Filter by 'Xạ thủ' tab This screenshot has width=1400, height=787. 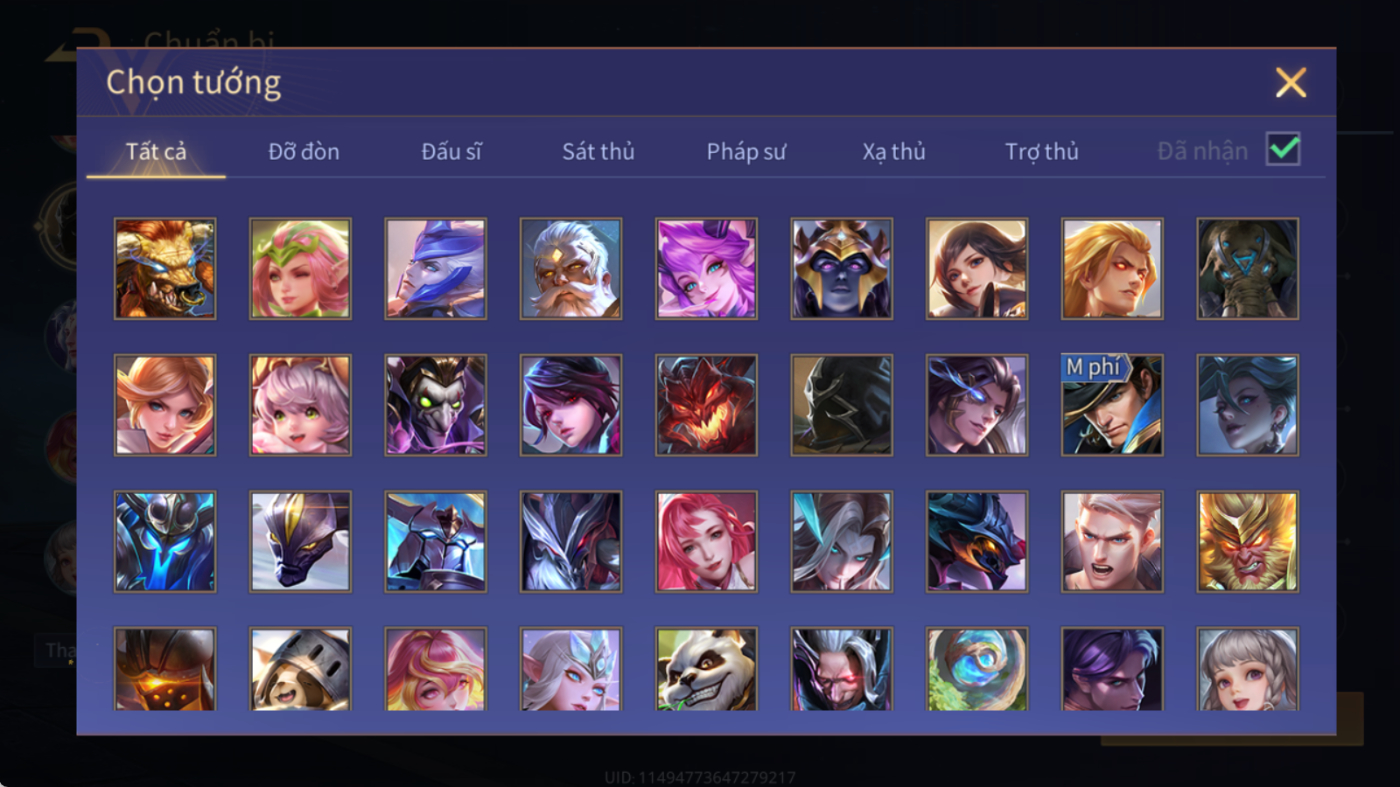894,152
